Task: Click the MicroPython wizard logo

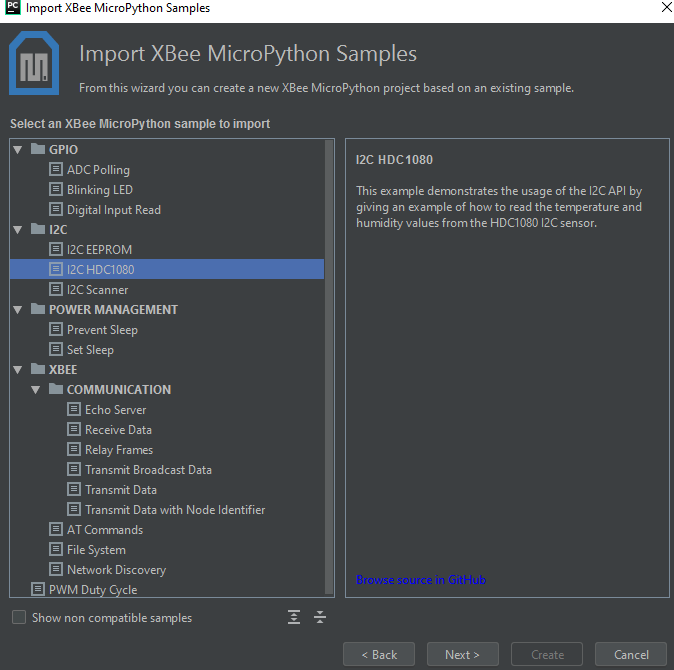Action: click(34, 63)
